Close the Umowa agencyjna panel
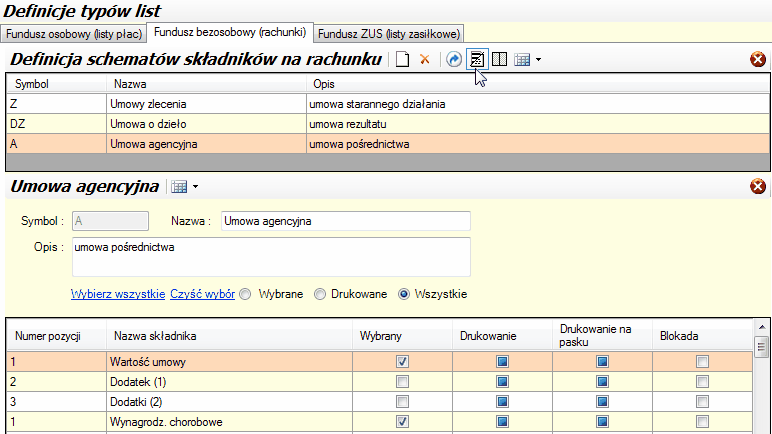Image resolution: width=772 pixels, height=434 pixels. 758,186
